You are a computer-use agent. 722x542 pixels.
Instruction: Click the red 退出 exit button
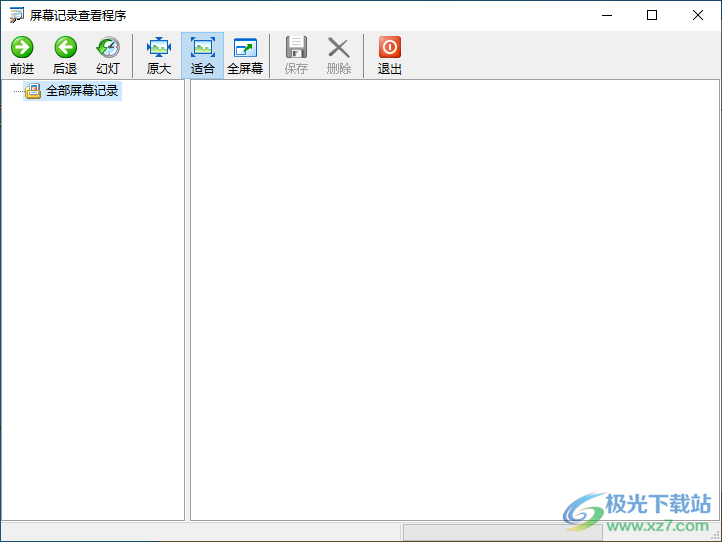pyautogui.click(x=390, y=55)
